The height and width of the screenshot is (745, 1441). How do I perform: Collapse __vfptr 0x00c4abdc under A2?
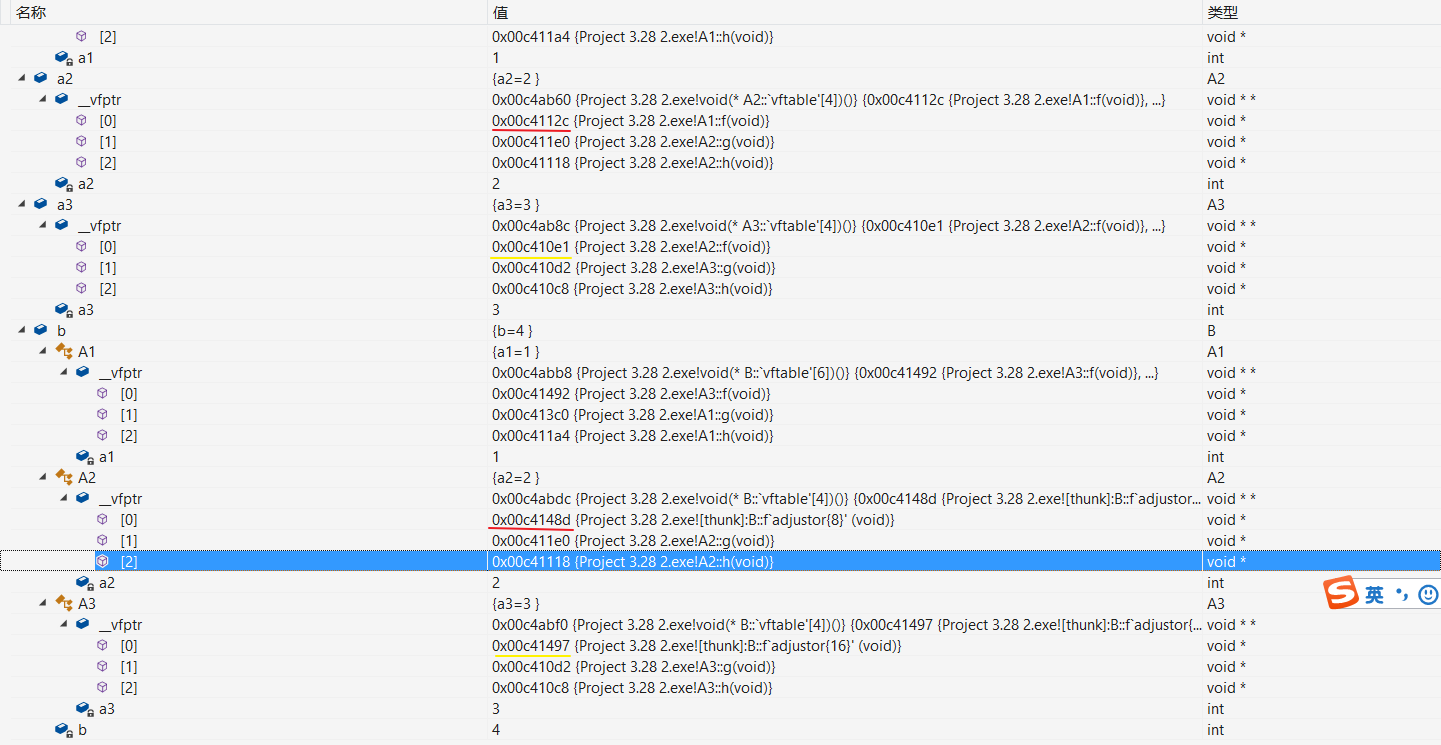[64, 498]
